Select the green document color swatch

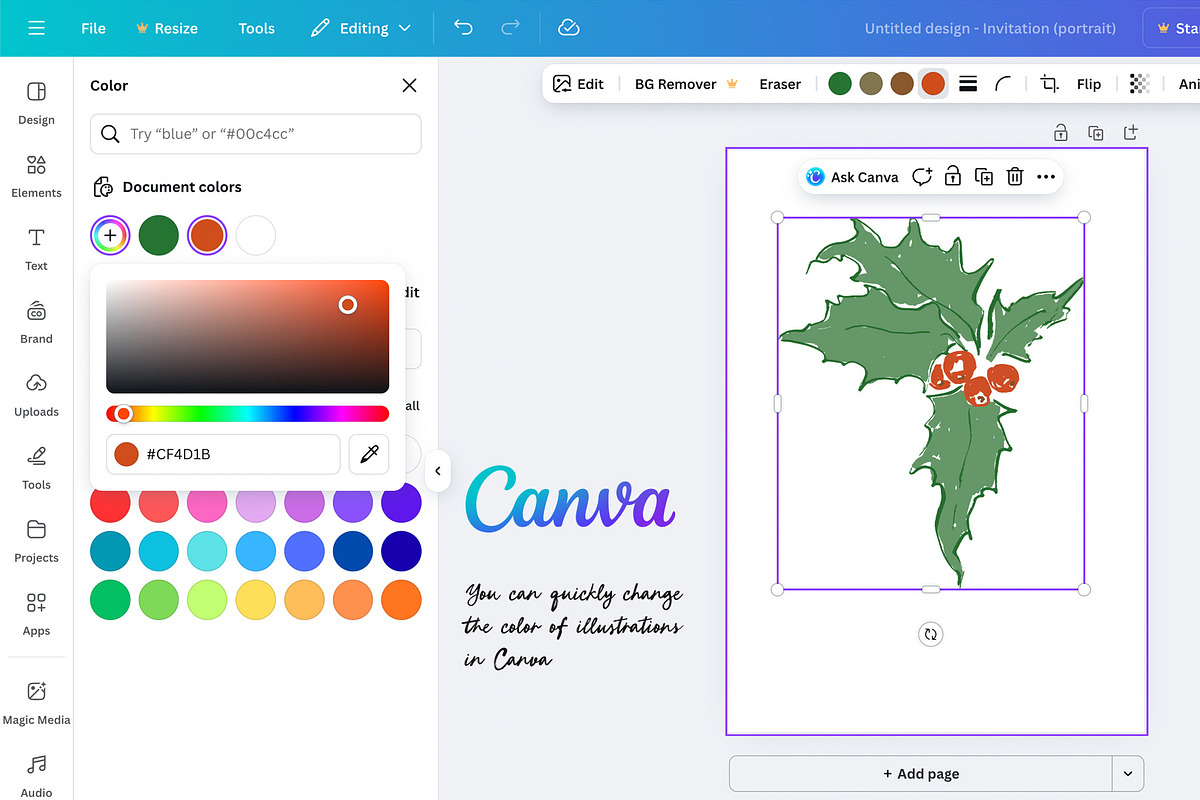pos(158,235)
